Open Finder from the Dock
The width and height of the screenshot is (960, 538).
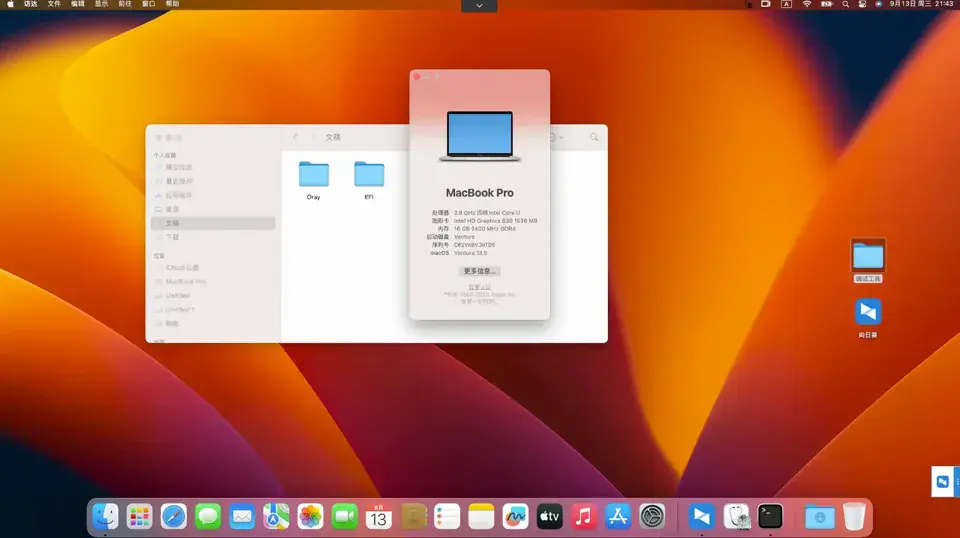point(105,517)
